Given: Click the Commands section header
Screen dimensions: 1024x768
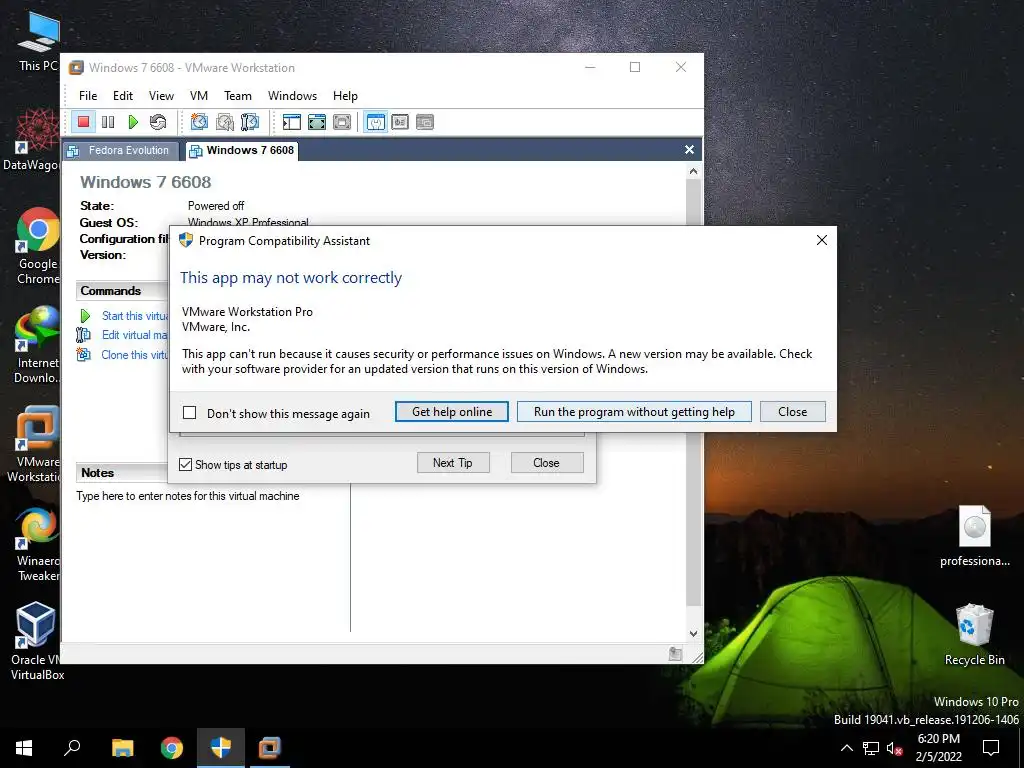Looking at the screenshot, I should coord(122,291).
